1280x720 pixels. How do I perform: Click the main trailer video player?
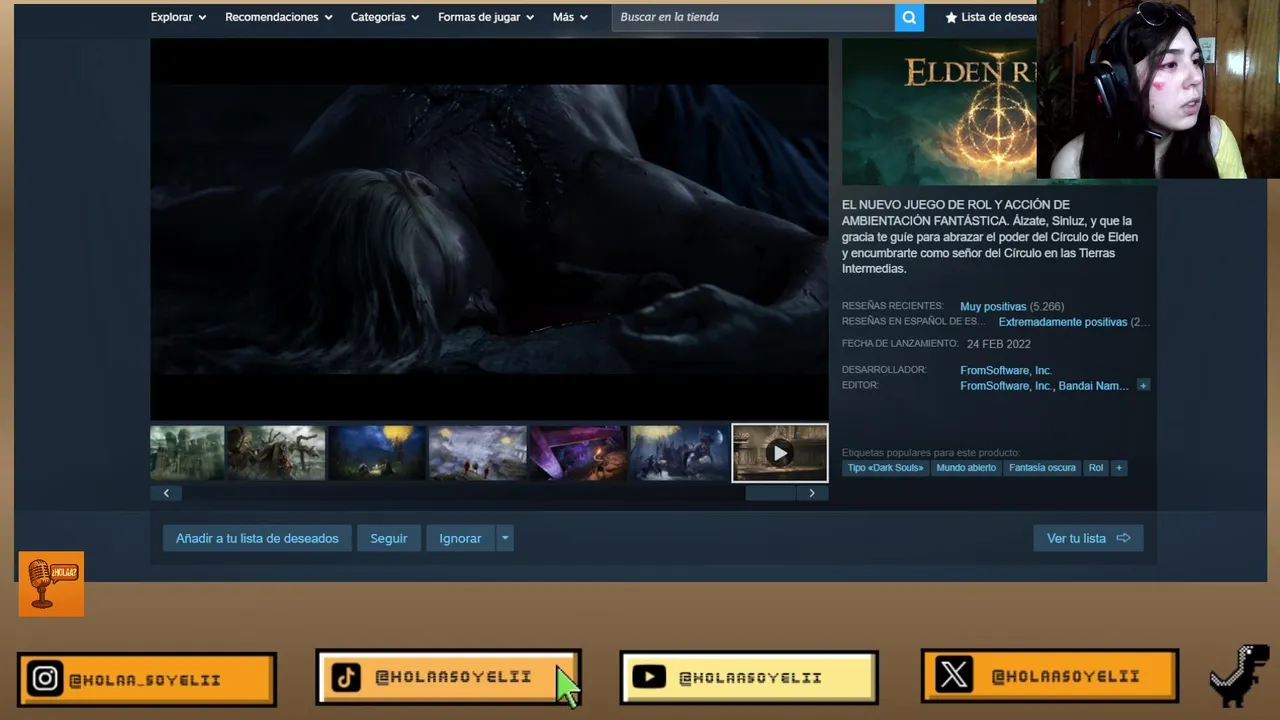click(x=489, y=229)
